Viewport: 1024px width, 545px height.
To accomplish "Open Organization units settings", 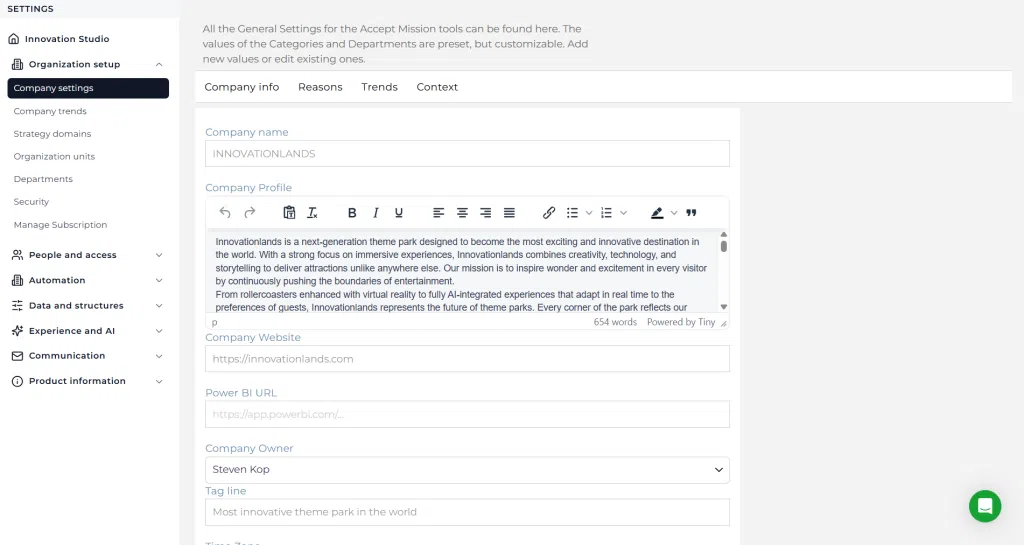I will point(54,157).
